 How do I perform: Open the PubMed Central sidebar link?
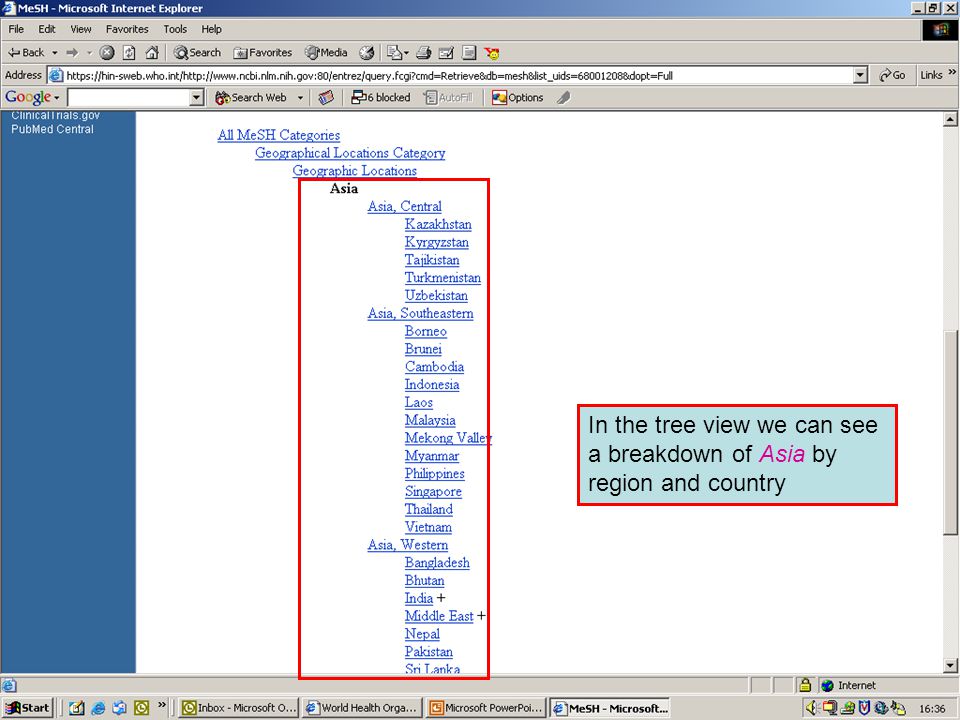point(52,129)
